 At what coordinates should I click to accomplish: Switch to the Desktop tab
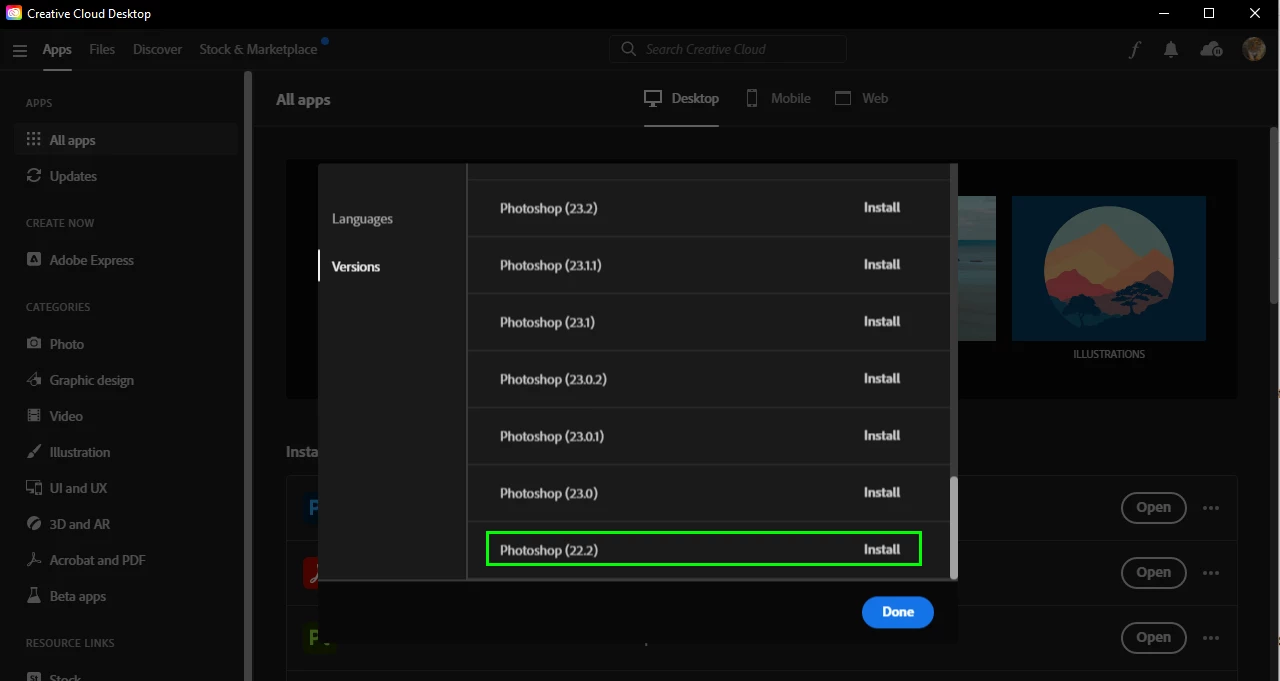681,98
